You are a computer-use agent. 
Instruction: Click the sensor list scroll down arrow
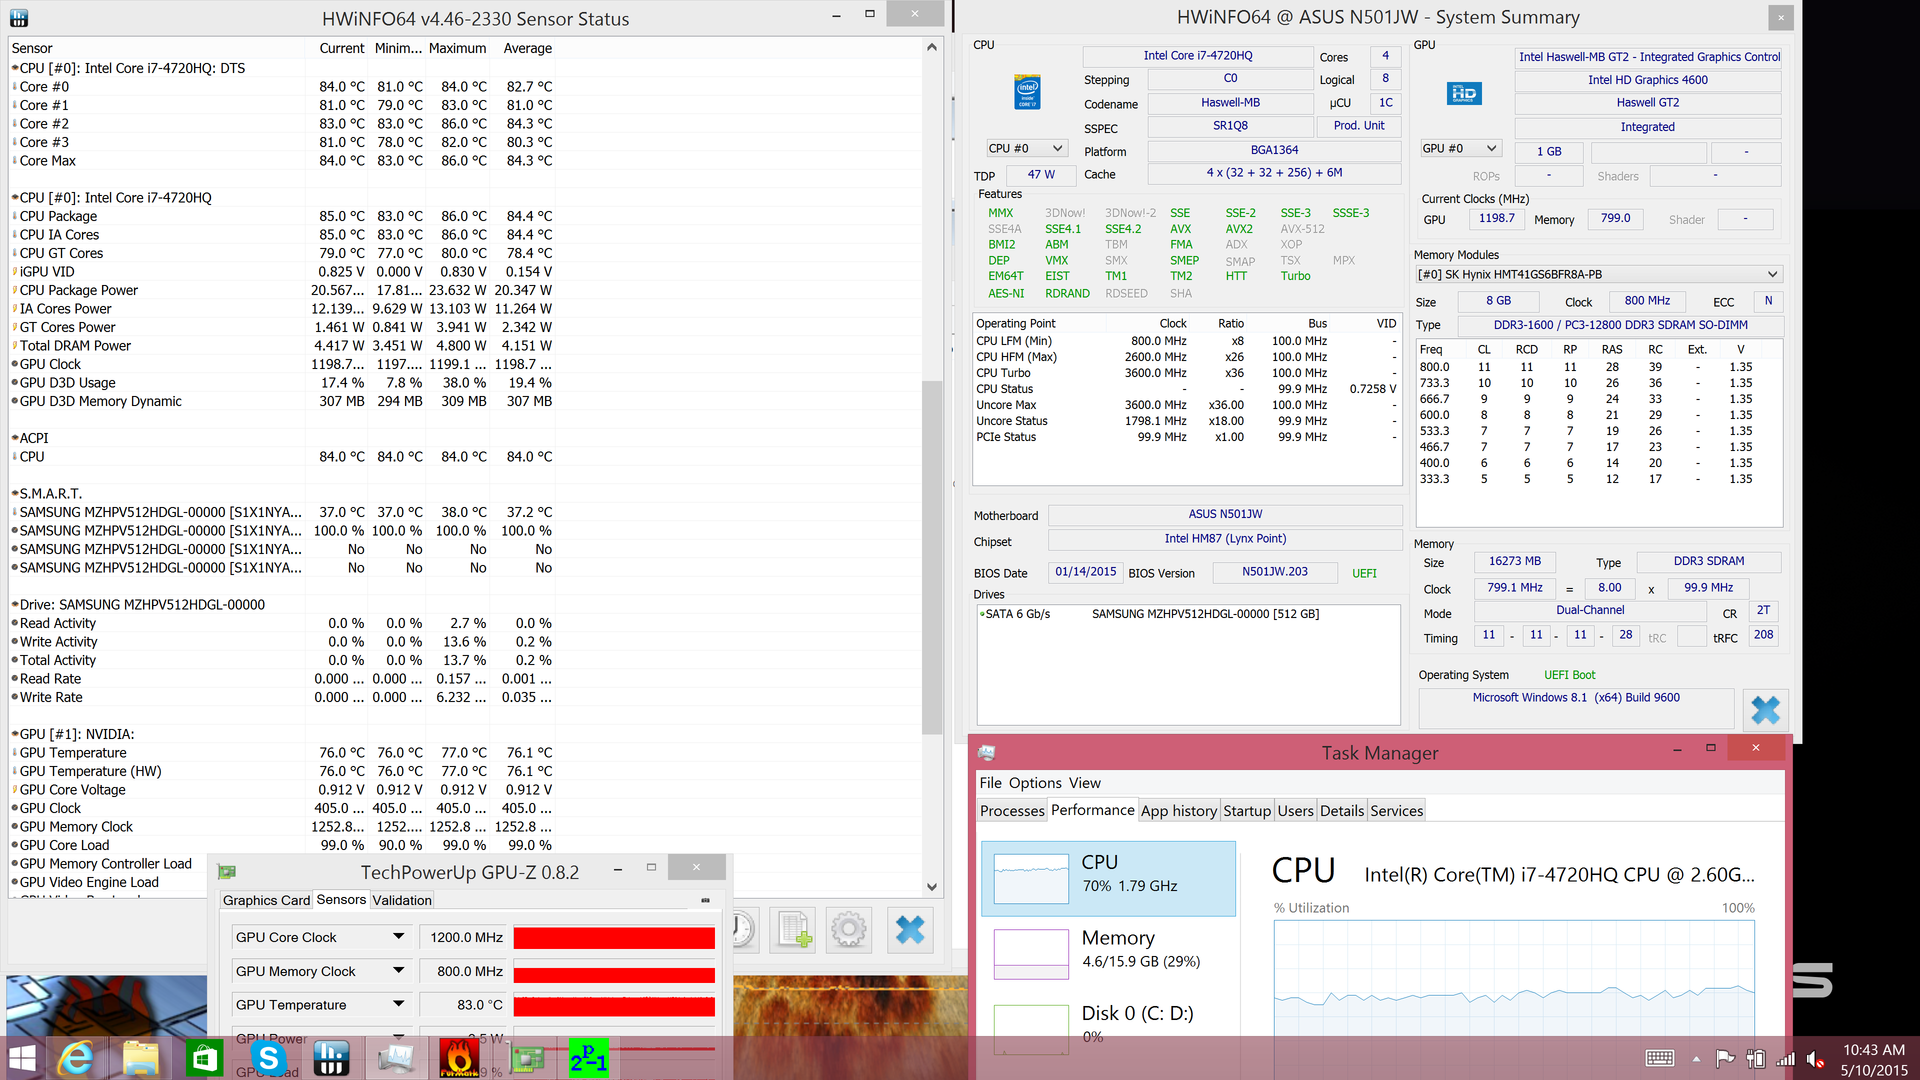point(932,886)
